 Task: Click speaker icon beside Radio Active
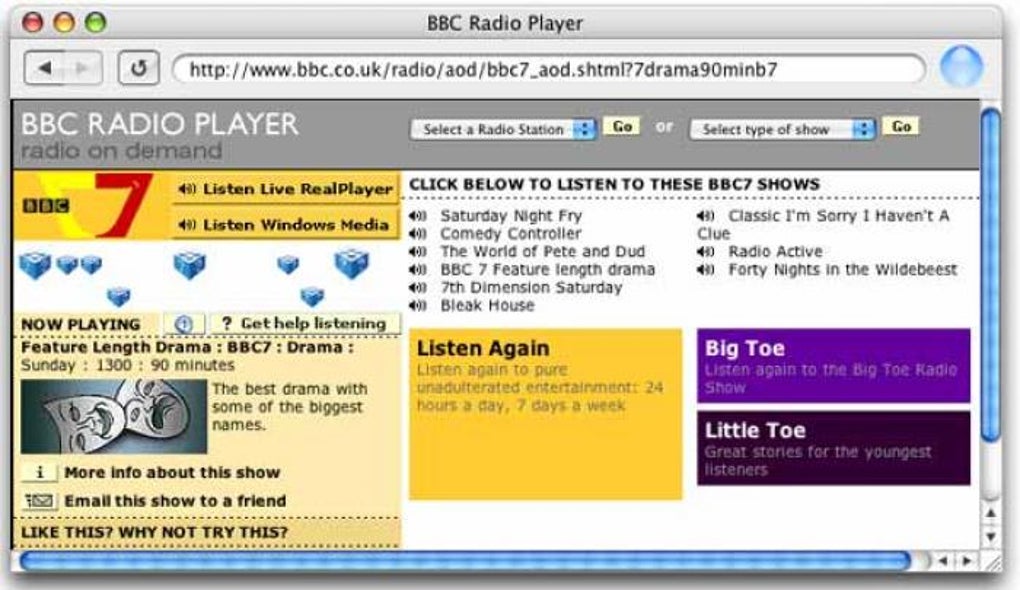(x=705, y=252)
